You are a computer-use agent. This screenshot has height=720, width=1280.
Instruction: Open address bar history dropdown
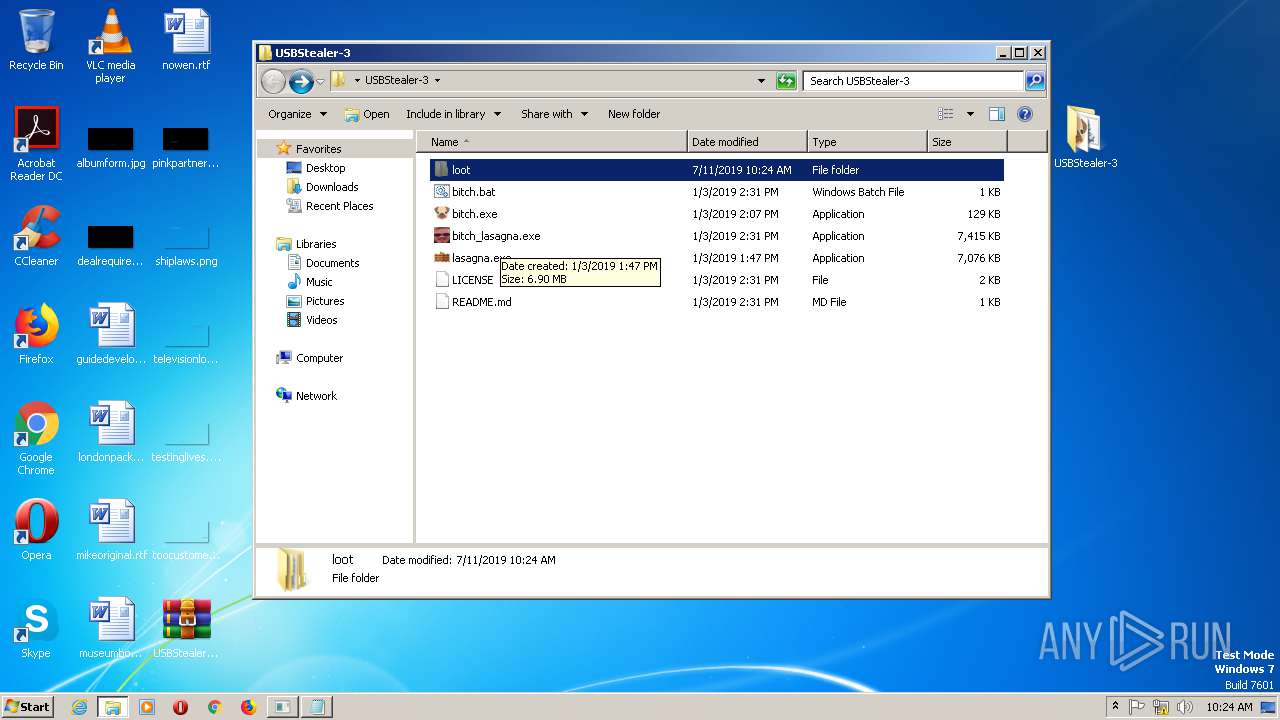(x=761, y=81)
